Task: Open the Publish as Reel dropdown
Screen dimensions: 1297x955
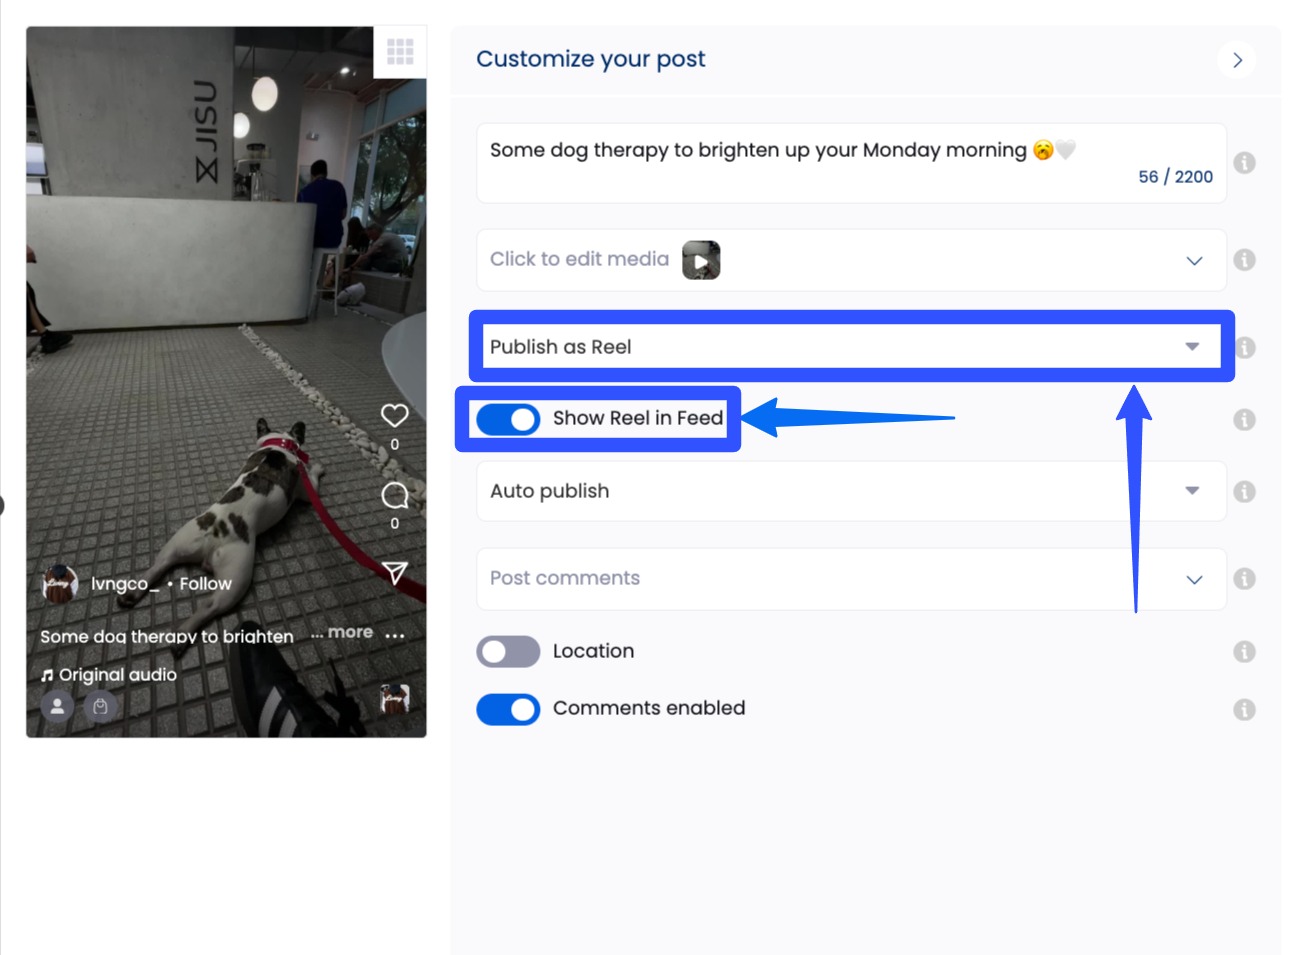Action: 850,347
